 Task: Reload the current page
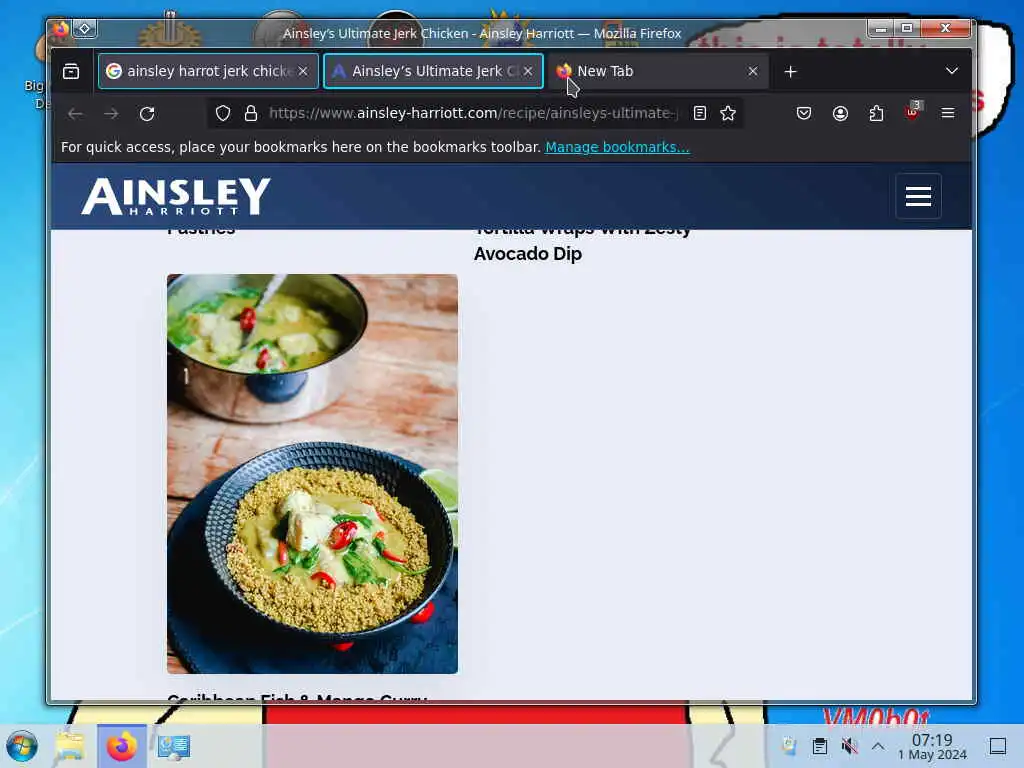[x=147, y=114]
